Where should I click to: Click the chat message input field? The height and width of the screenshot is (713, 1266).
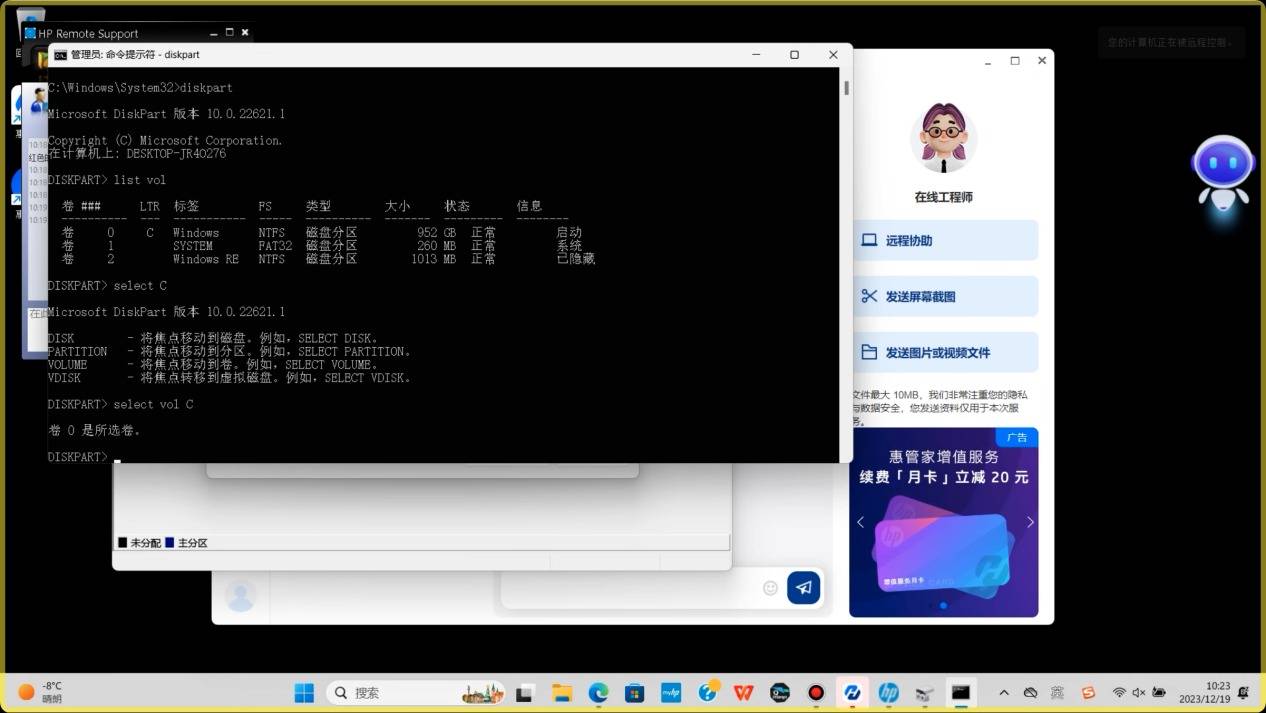(630, 589)
